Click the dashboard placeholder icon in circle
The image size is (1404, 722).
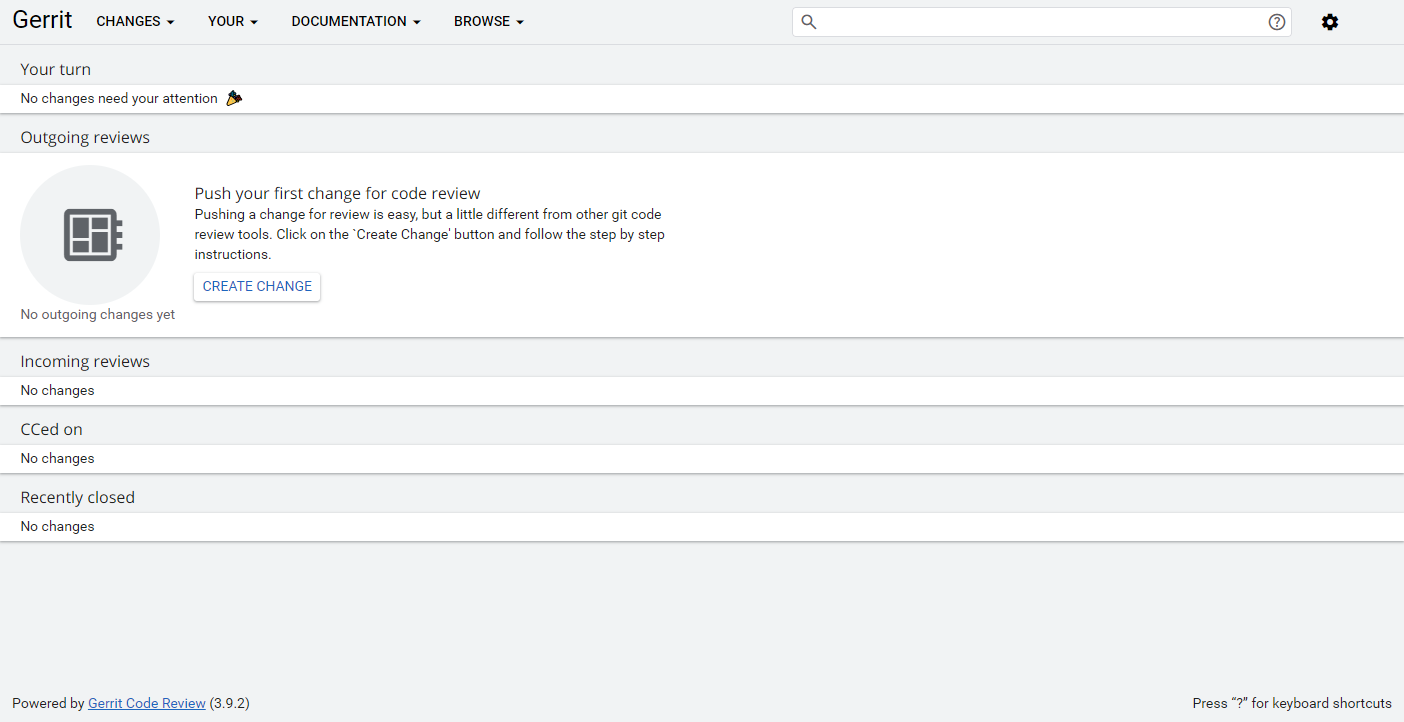[x=90, y=235]
